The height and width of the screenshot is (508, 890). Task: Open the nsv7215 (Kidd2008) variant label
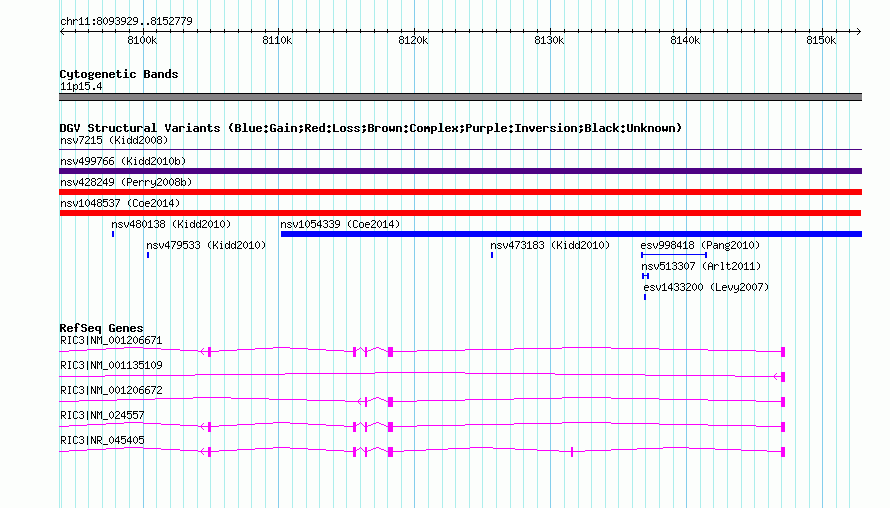tap(114, 140)
